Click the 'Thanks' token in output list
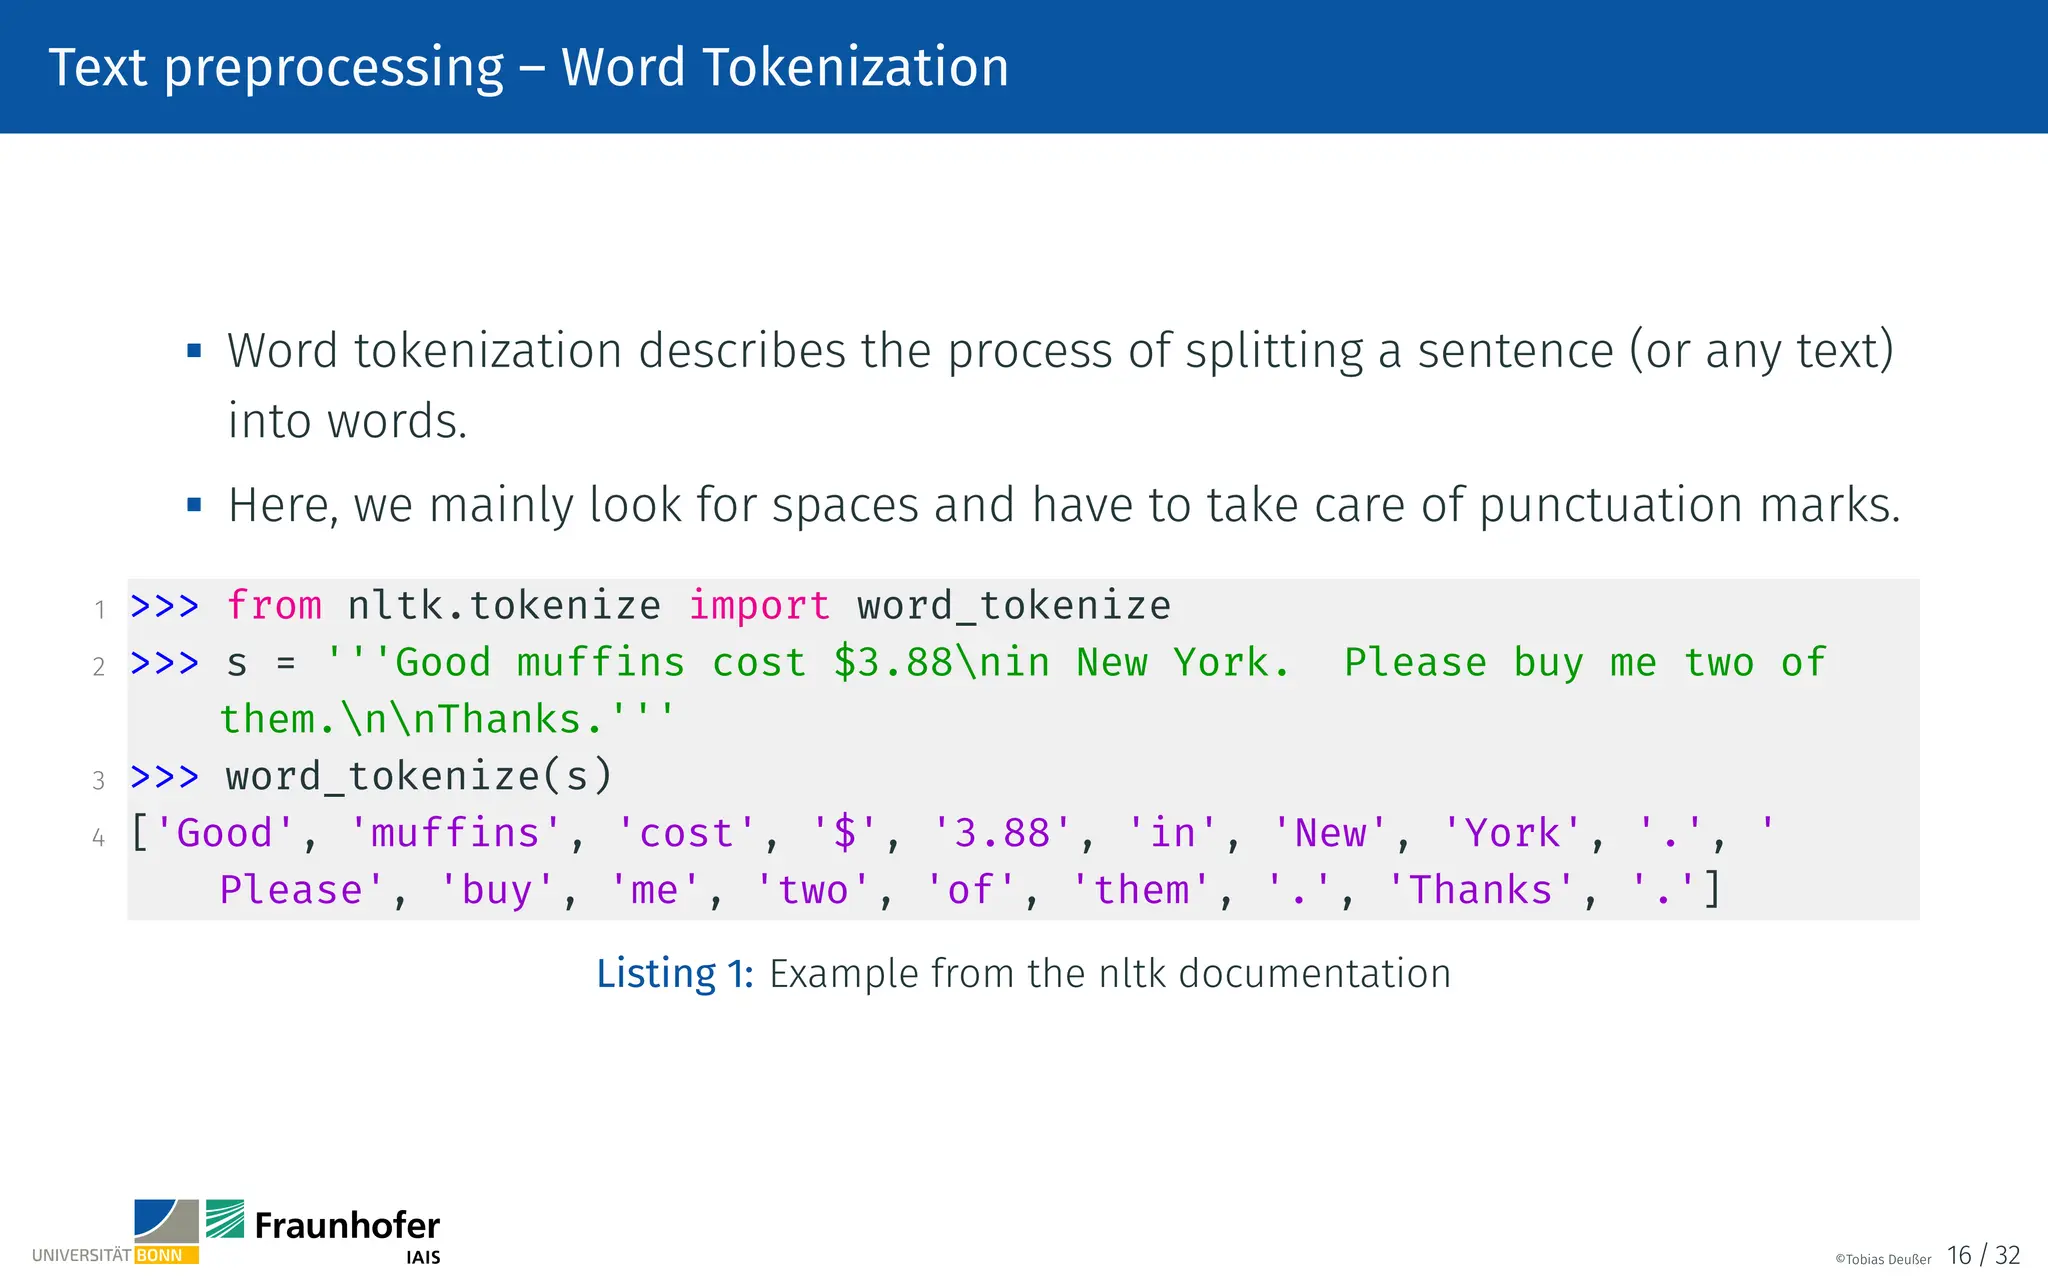Viewport: 2048px width, 1280px height. (x=1480, y=890)
